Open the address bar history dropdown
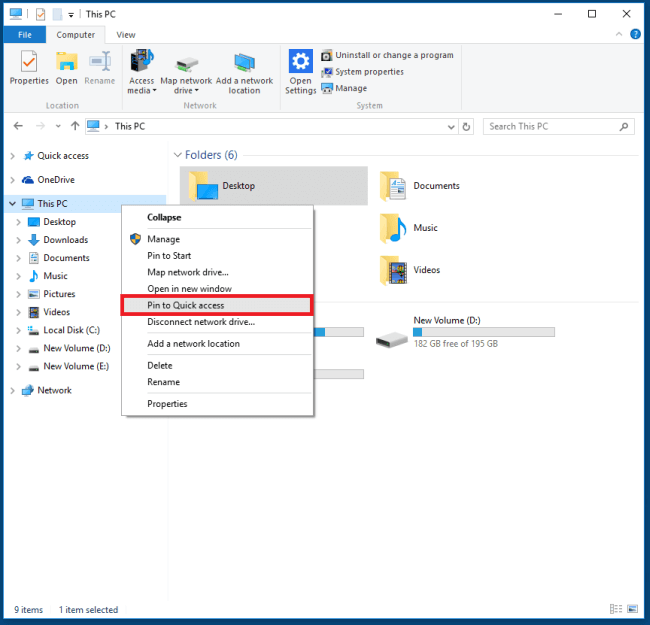The width and height of the screenshot is (650, 625). [x=451, y=127]
